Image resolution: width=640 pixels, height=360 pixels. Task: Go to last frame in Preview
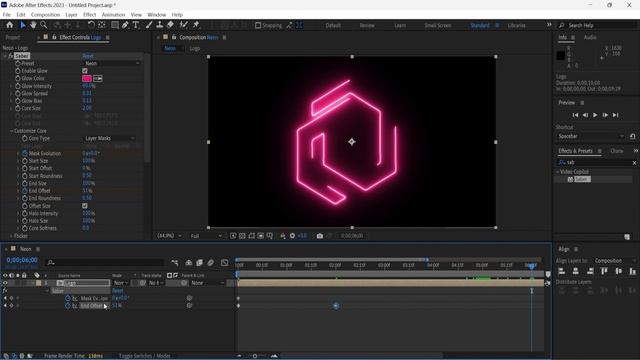[x=616, y=115]
